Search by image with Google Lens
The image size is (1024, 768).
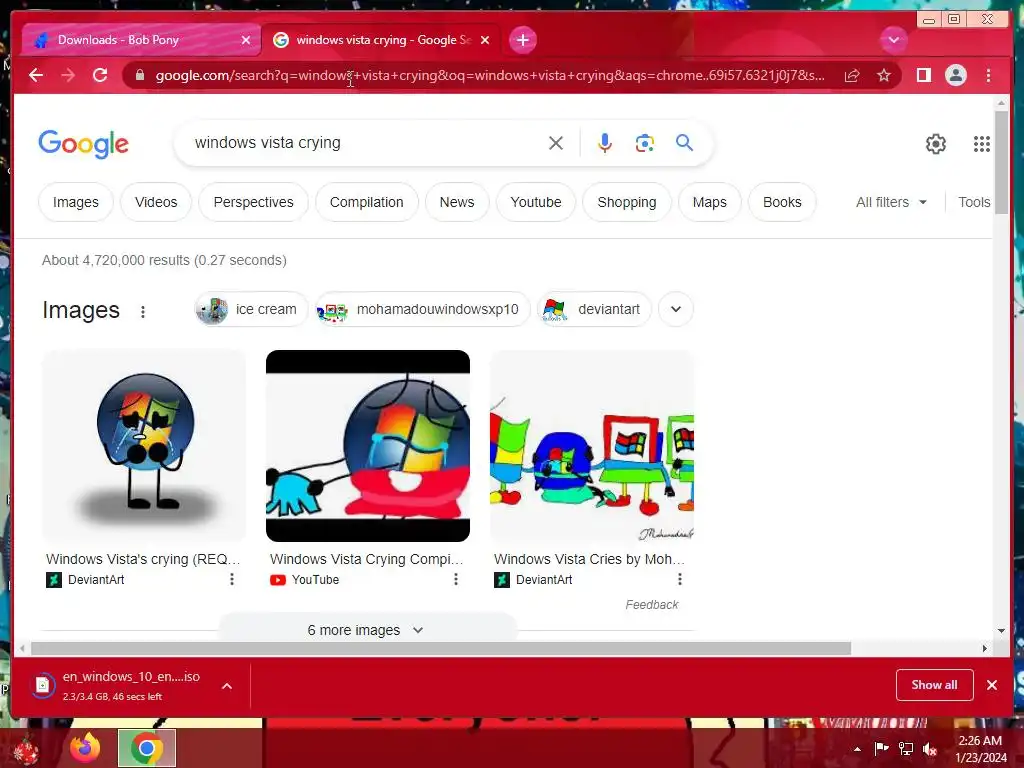point(645,143)
